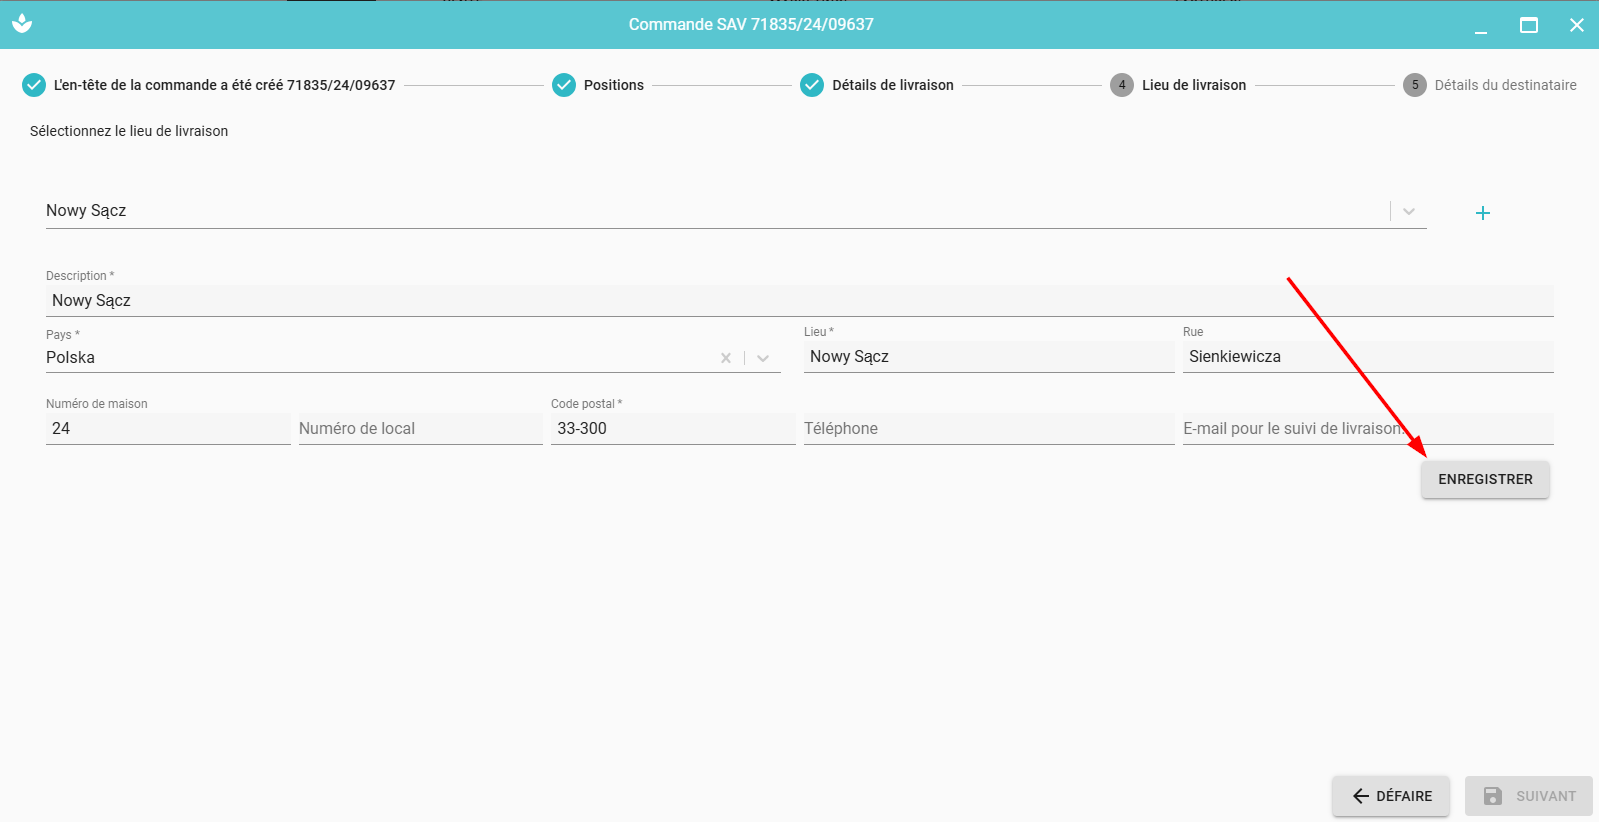
Task: Click the SUIVANT button
Action: [x=1528, y=796]
